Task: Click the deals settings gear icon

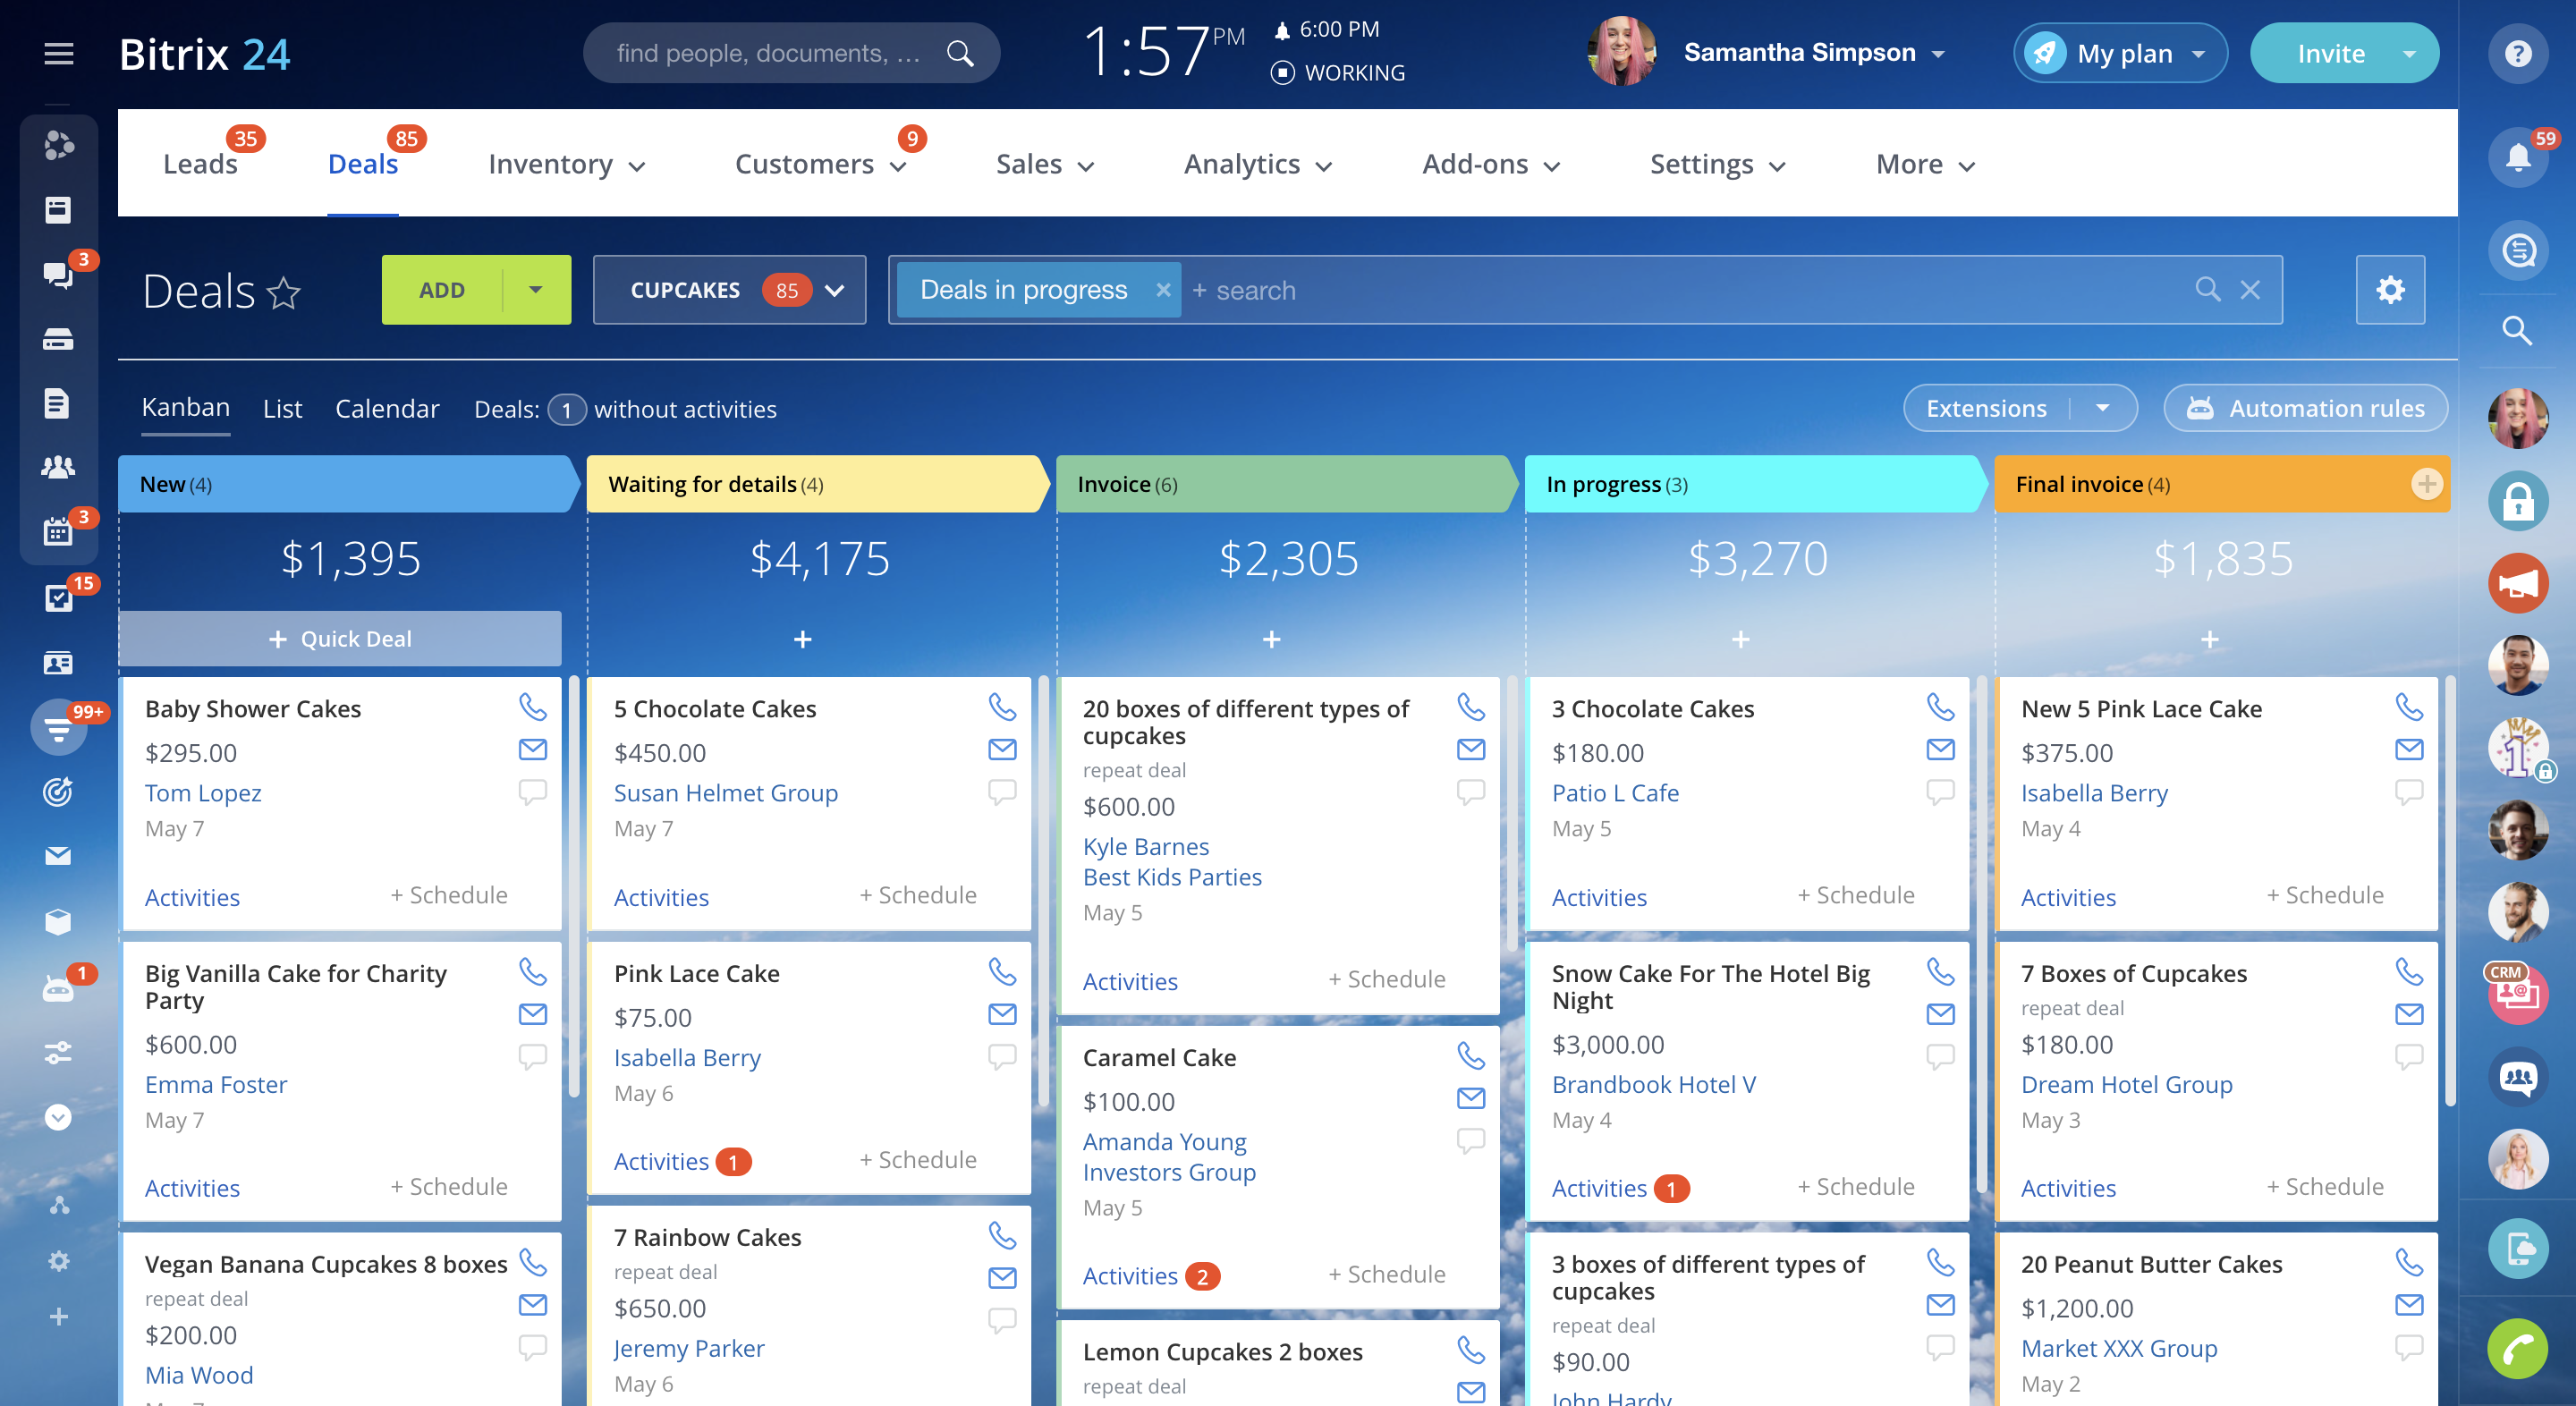Action: click(2391, 289)
